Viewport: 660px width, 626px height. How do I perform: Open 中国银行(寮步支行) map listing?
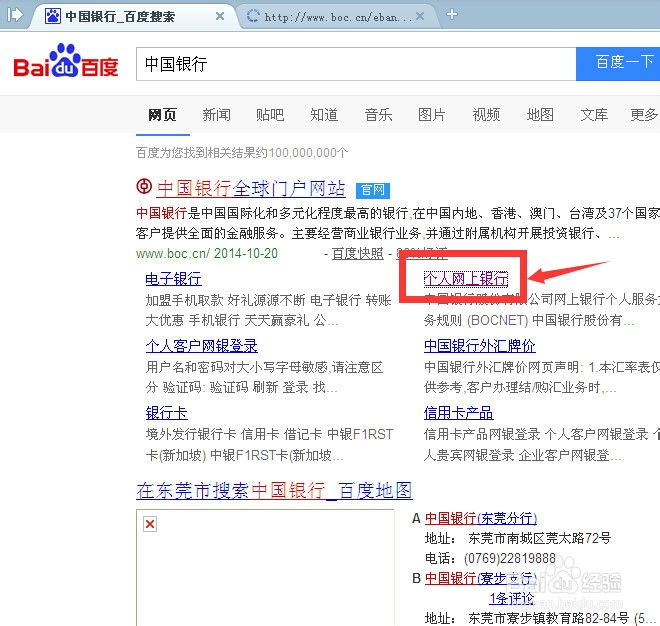pyautogui.click(x=481, y=578)
